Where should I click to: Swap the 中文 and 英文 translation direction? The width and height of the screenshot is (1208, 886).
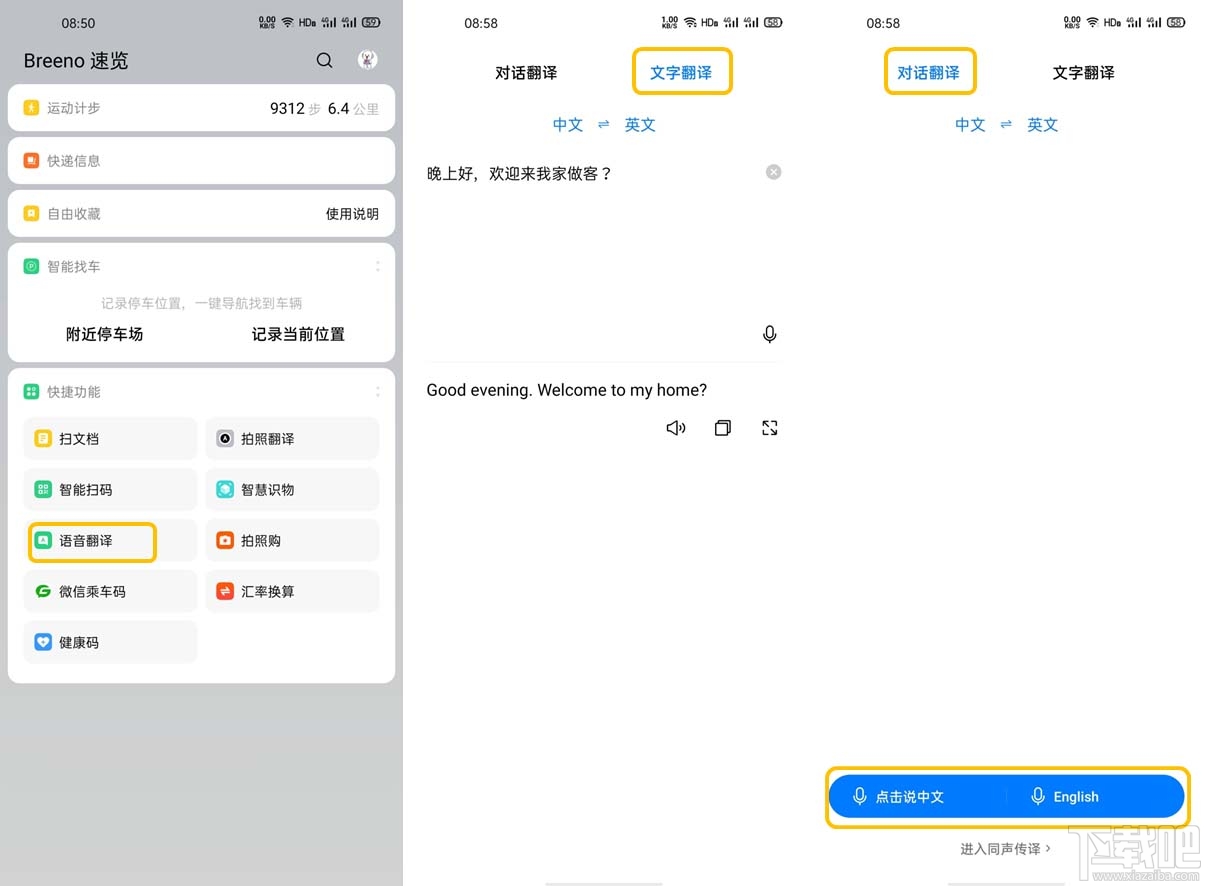(603, 124)
